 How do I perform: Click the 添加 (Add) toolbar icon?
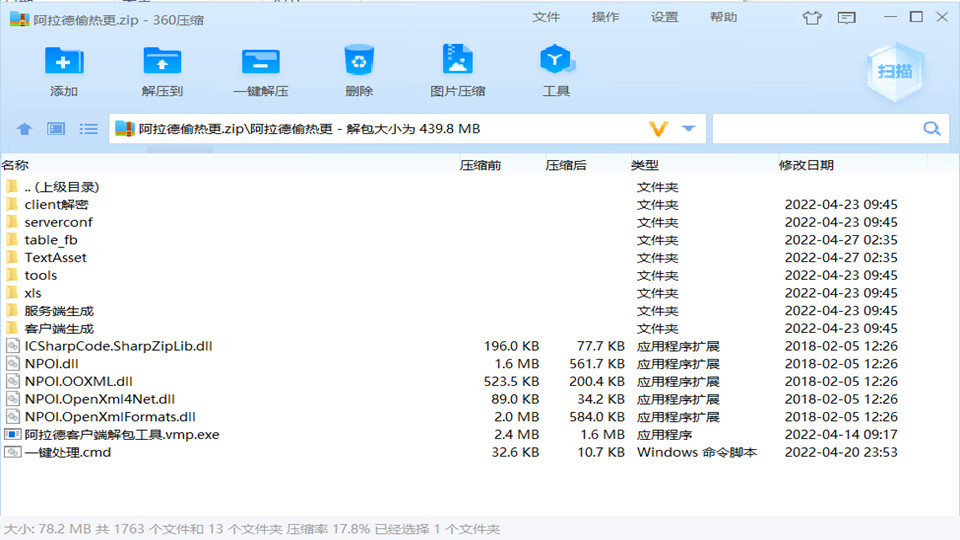pos(64,61)
